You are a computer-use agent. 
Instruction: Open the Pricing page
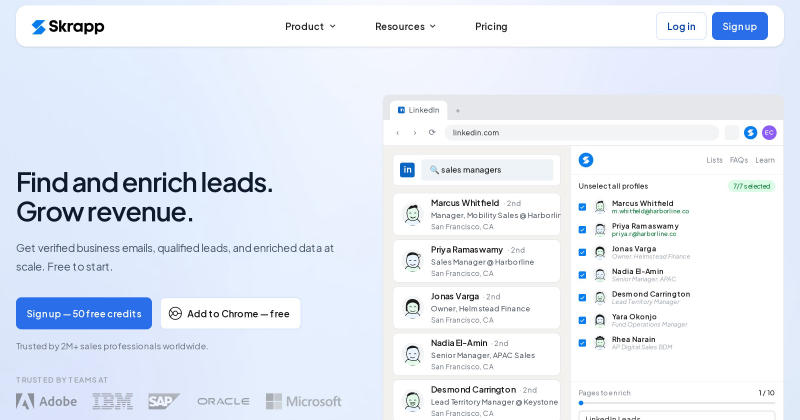(491, 27)
